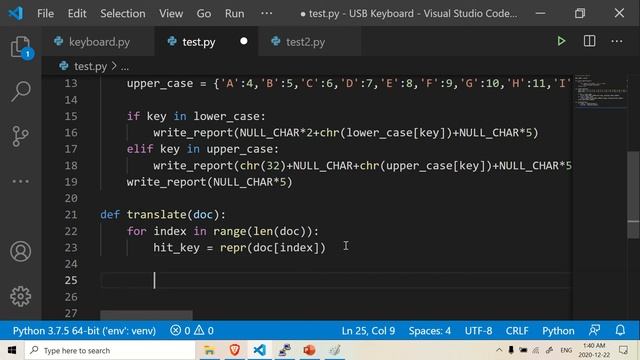Viewport: 640px width, 360px height.
Task: Select language mode Python
Action: [x=558, y=331]
